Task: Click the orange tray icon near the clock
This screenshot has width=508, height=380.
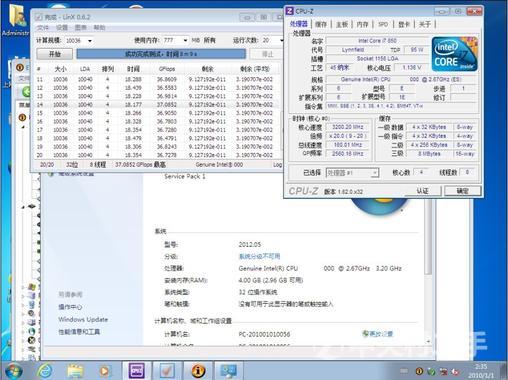Action: pyautogui.click(x=419, y=371)
